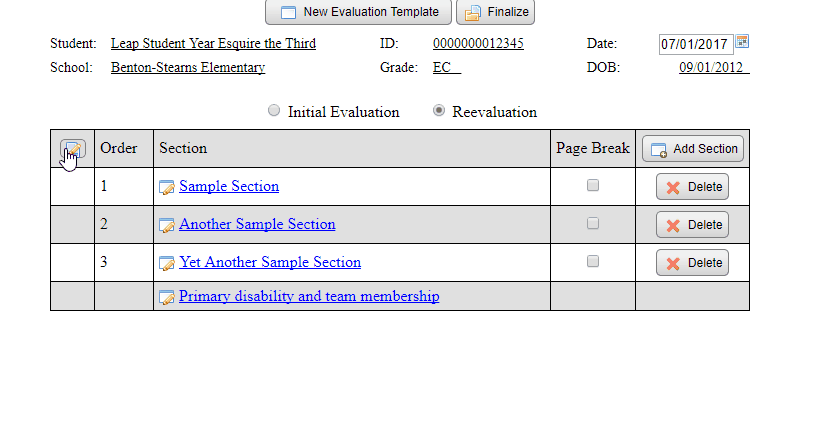Screen dimensions: 828x428
Task: Delete the Another Sample Section row
Action: (692, 225)
